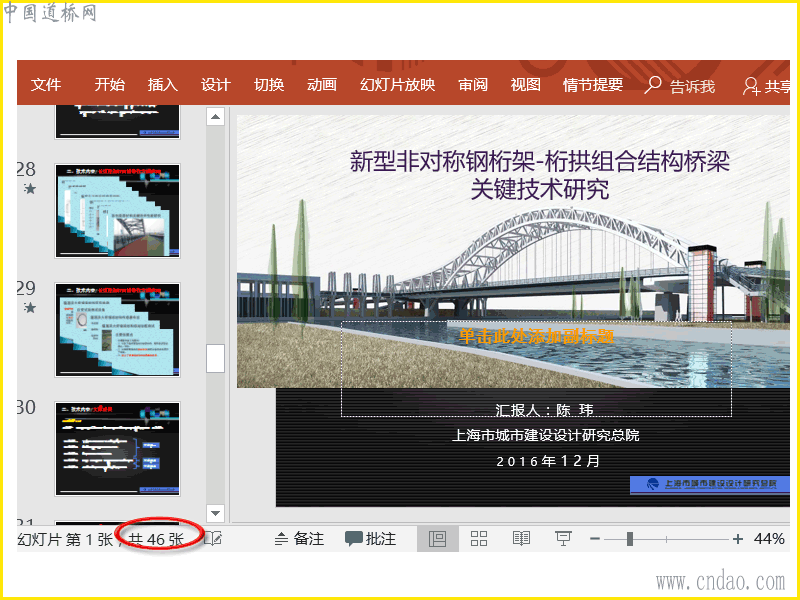Click the thumbnail pane scroll up arrow
Viewport: 800px width, 600px height.
[x=215, y=117]
